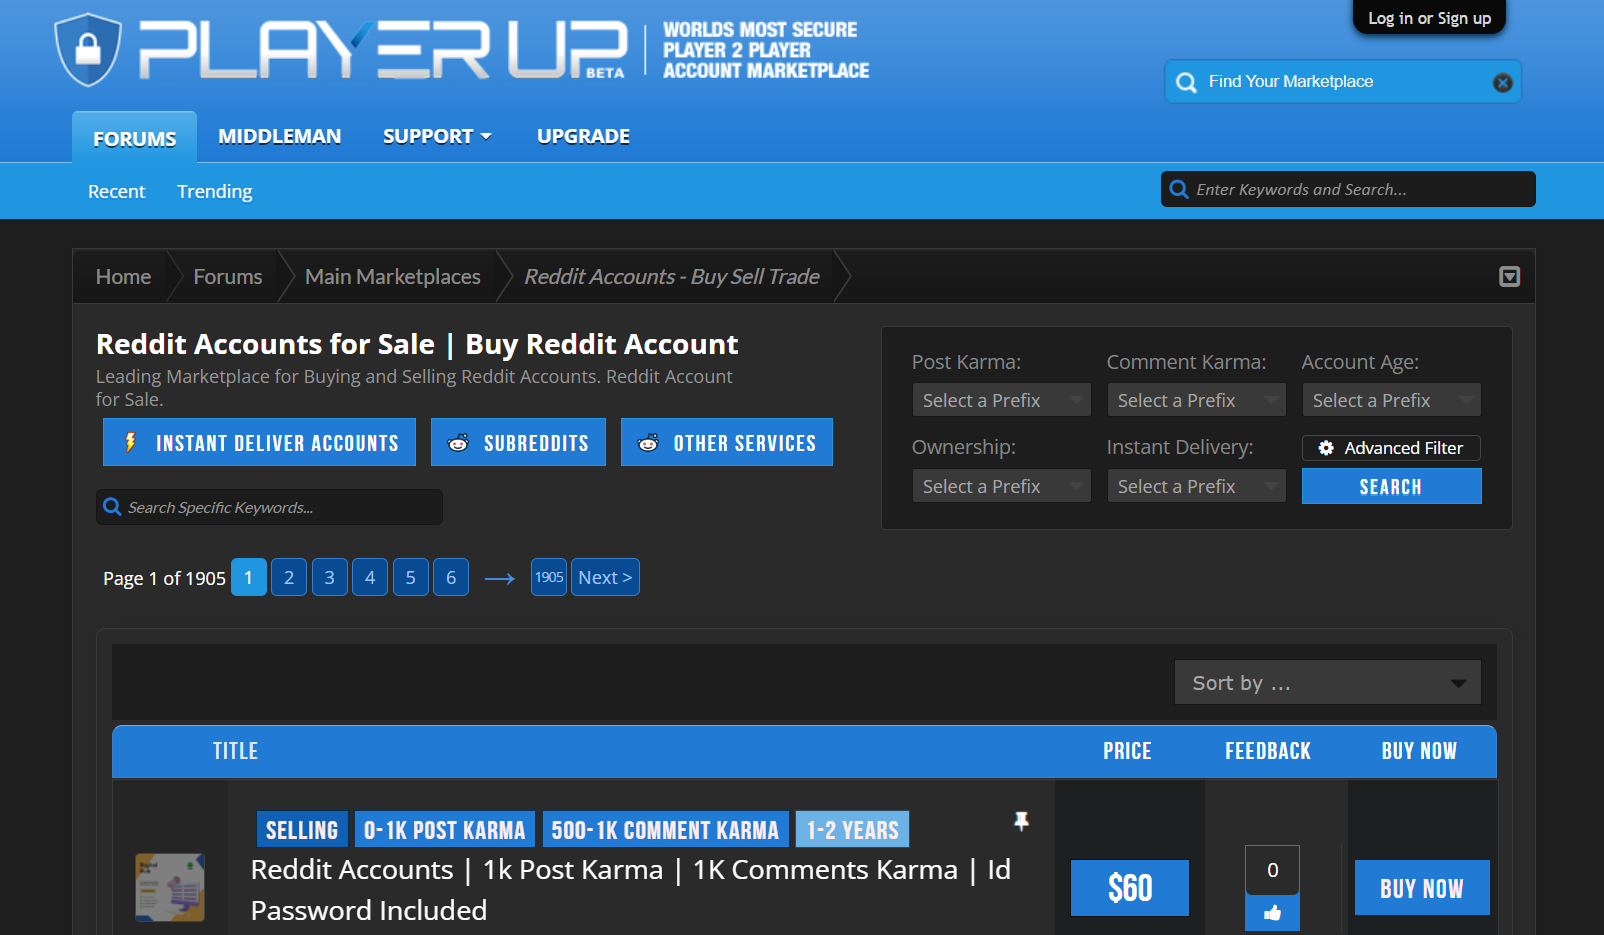Click the arrow between page links
The image size is (1604, 935).
coord(499,578)
